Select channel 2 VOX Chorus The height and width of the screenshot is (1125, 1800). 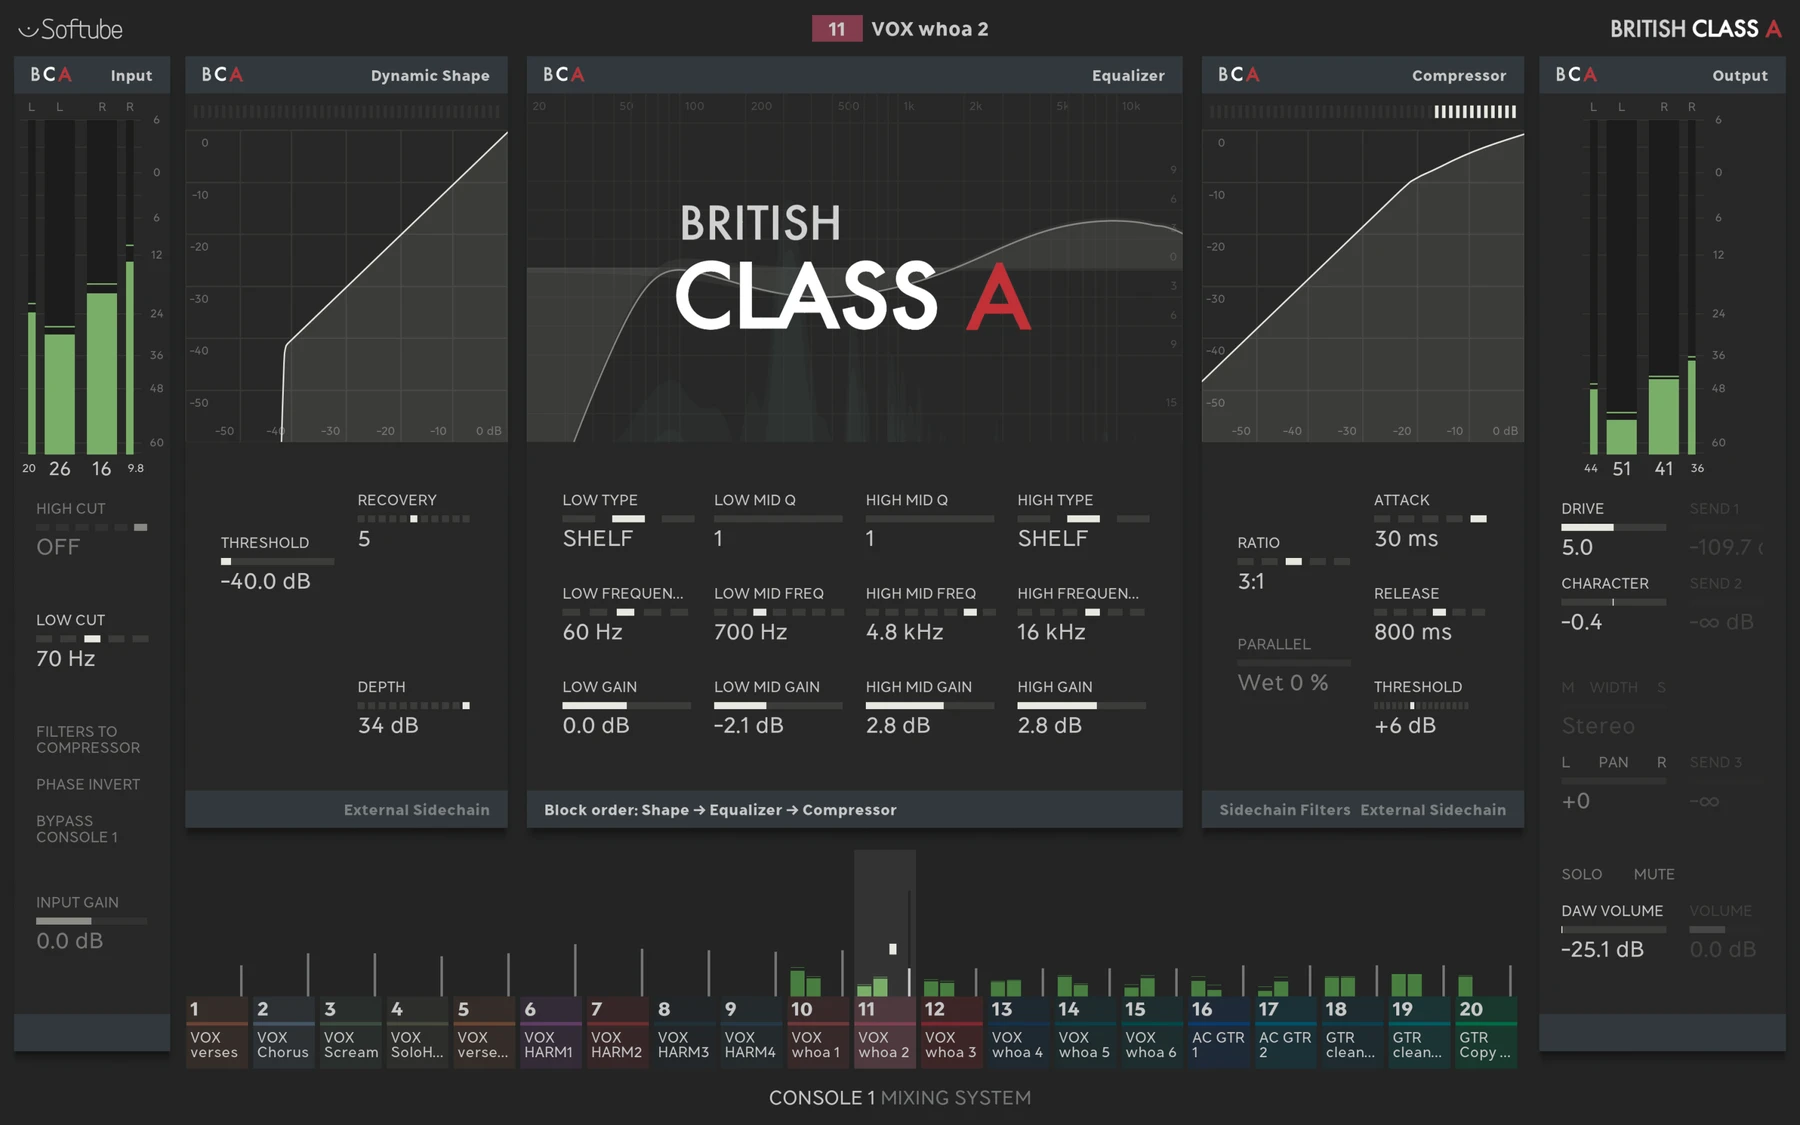click(x=283, y=1032)
